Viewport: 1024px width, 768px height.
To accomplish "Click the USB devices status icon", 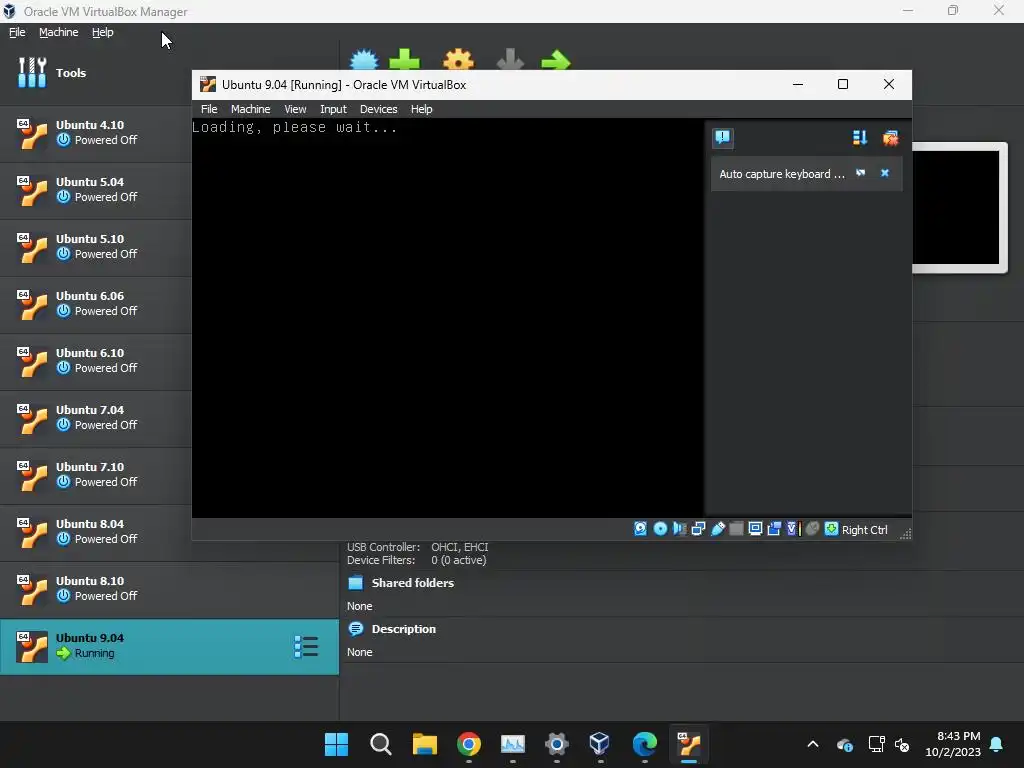I will pyautogui.click(x=718, y=529).
